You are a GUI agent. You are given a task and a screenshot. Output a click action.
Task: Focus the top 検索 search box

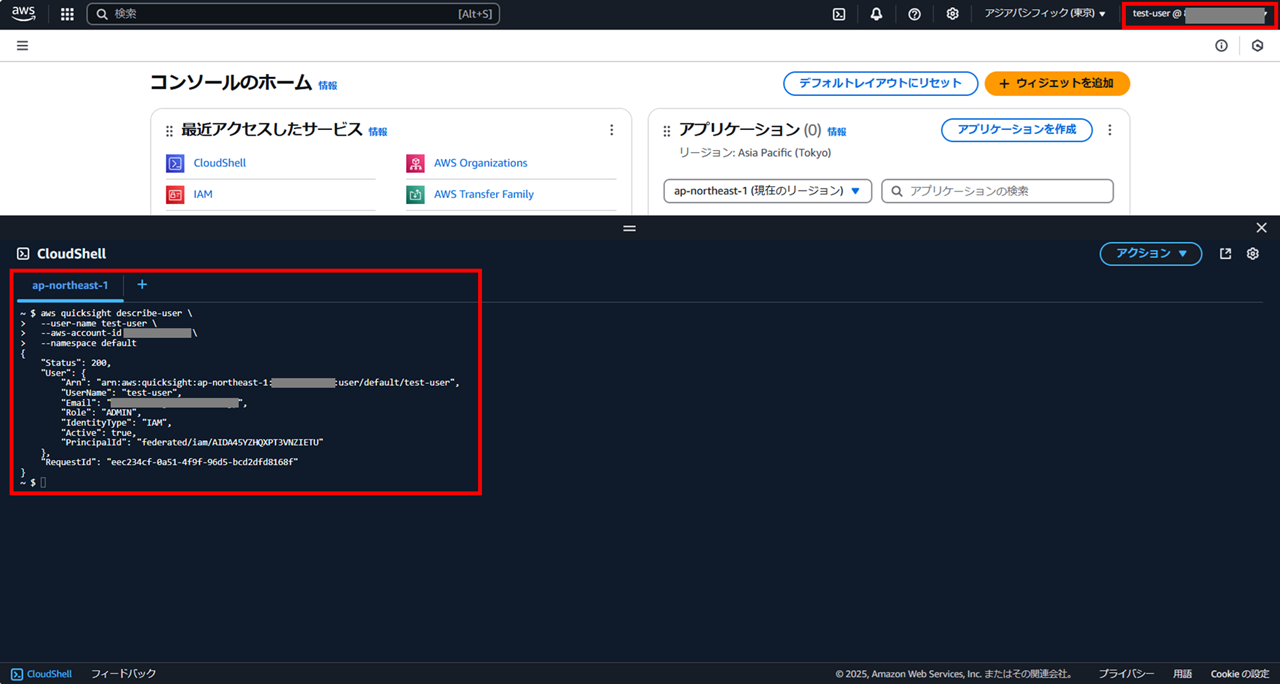pyautogui.click(x=293, y=14)
